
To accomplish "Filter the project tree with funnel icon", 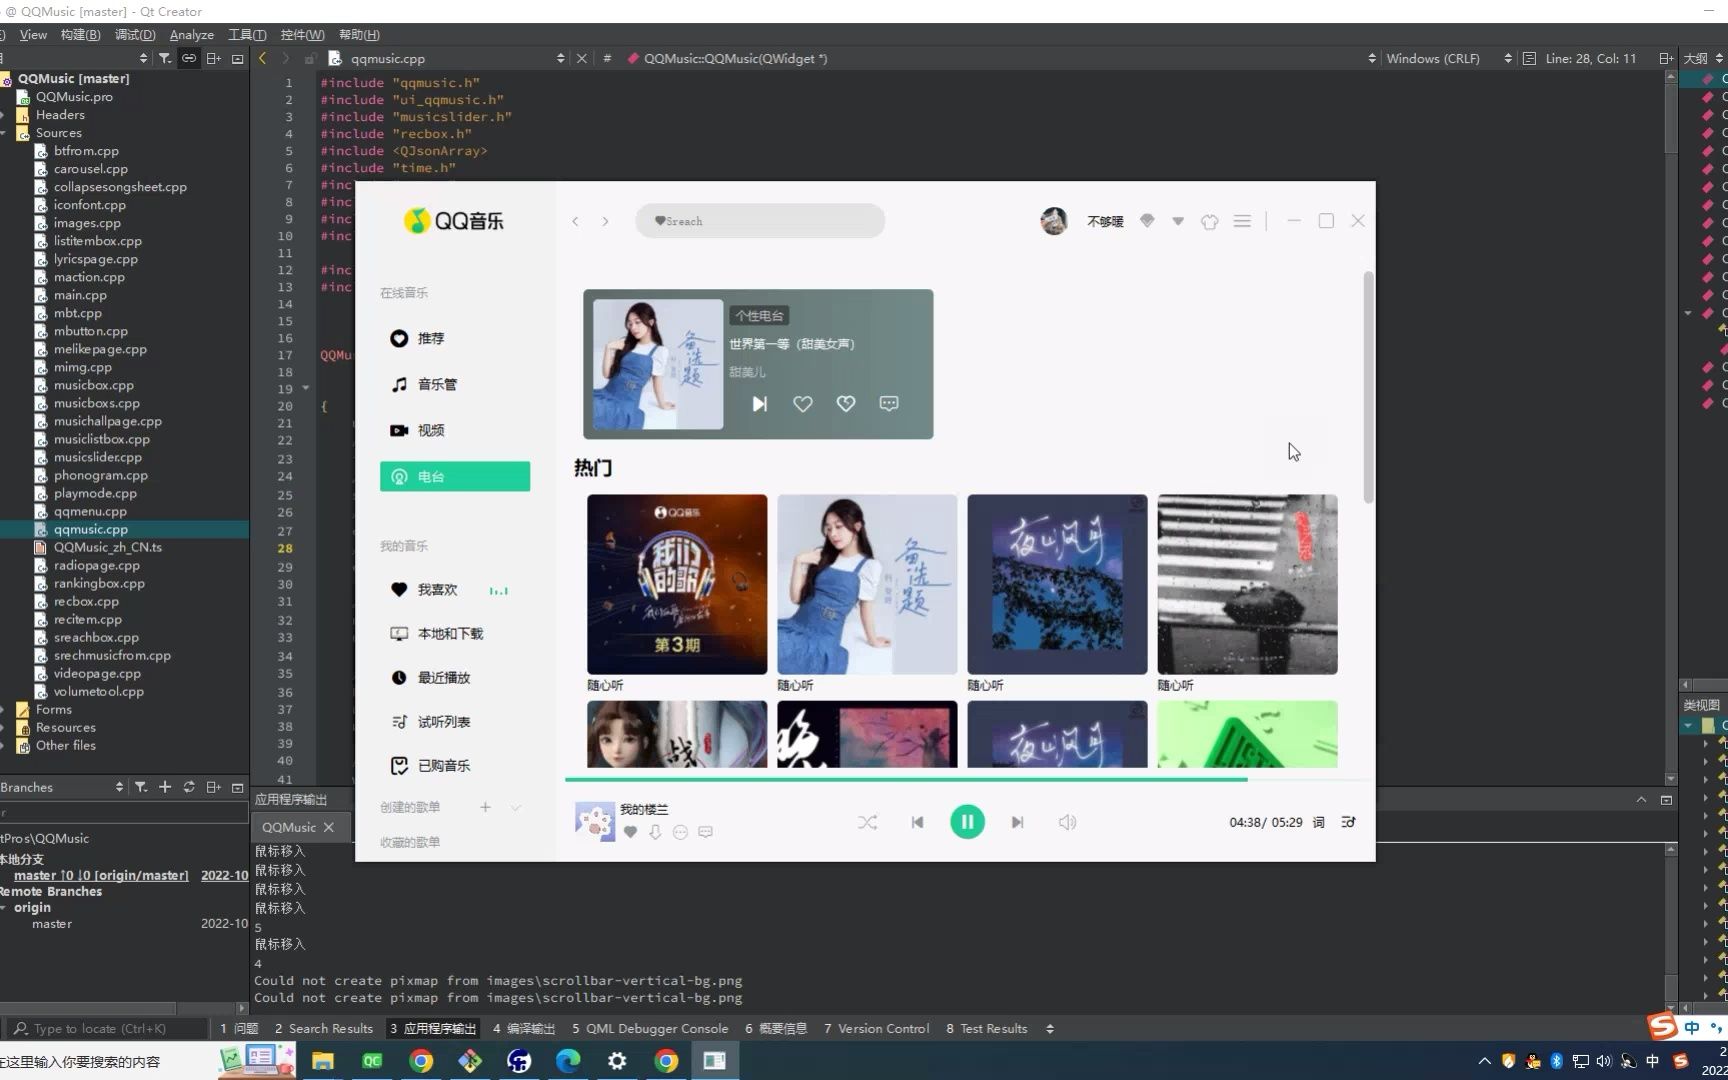I will tap(165, 58).
